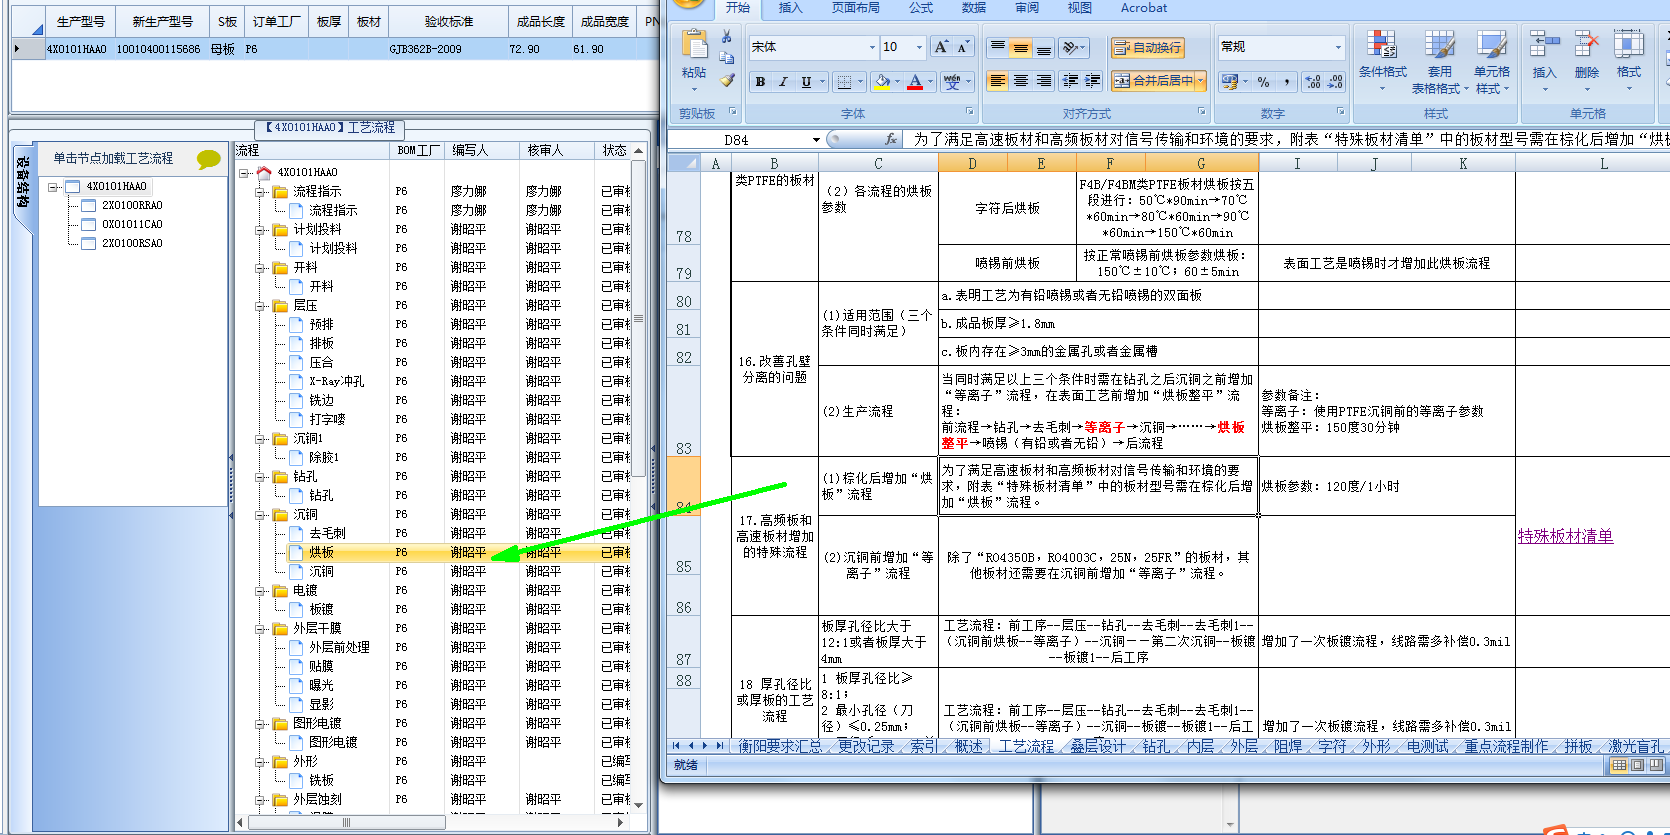The image size is (1670, 835).
Task: Set bottom vertical alignment
Action: tap(1043, 47)
